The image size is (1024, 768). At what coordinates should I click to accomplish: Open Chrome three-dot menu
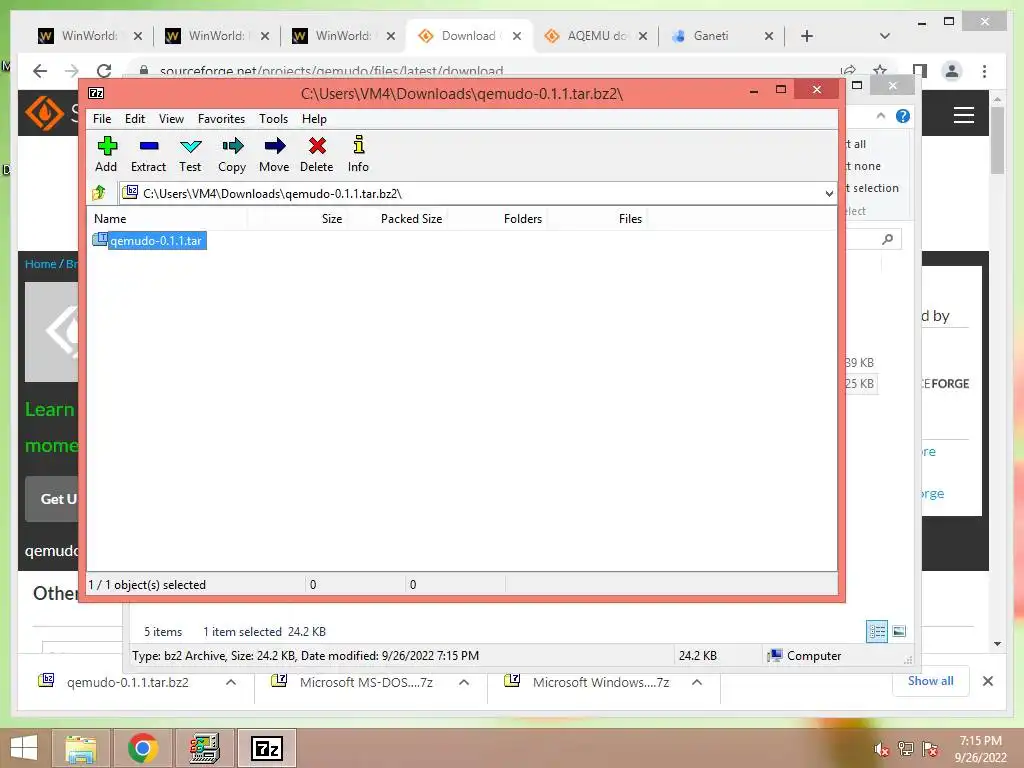[984, 71]
